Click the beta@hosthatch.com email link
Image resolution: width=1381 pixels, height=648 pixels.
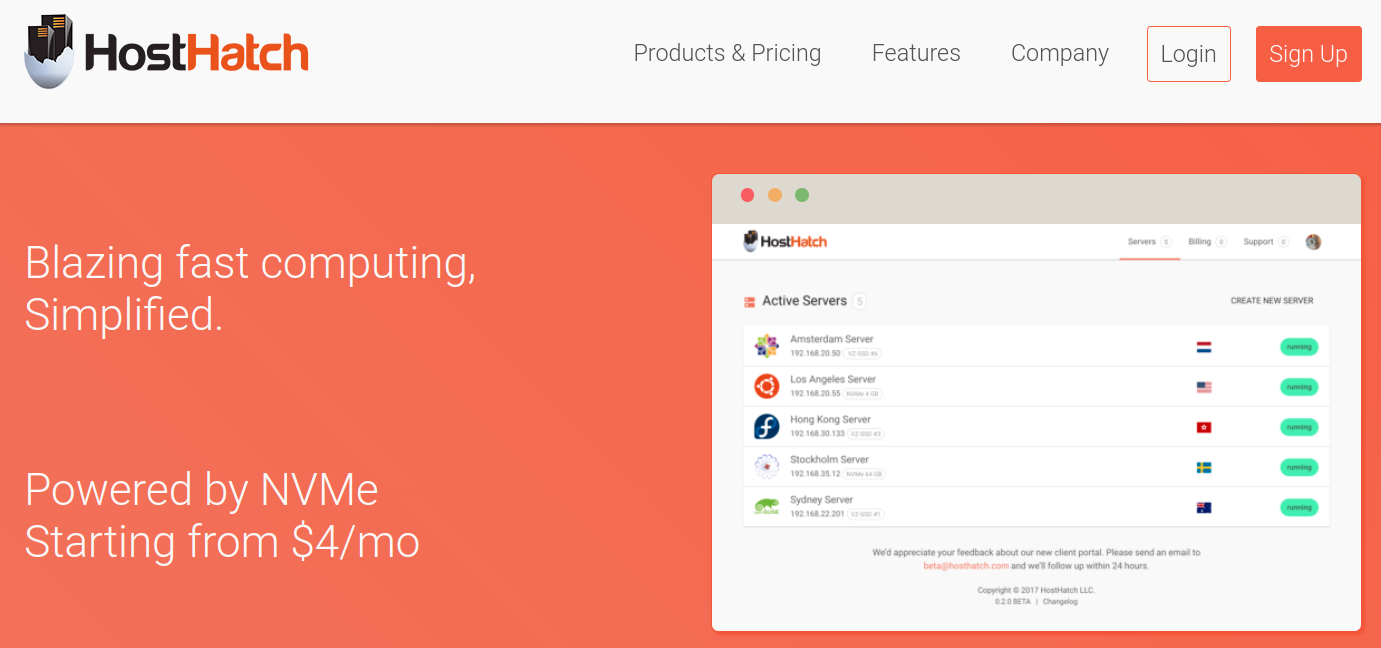pos(966,566)
